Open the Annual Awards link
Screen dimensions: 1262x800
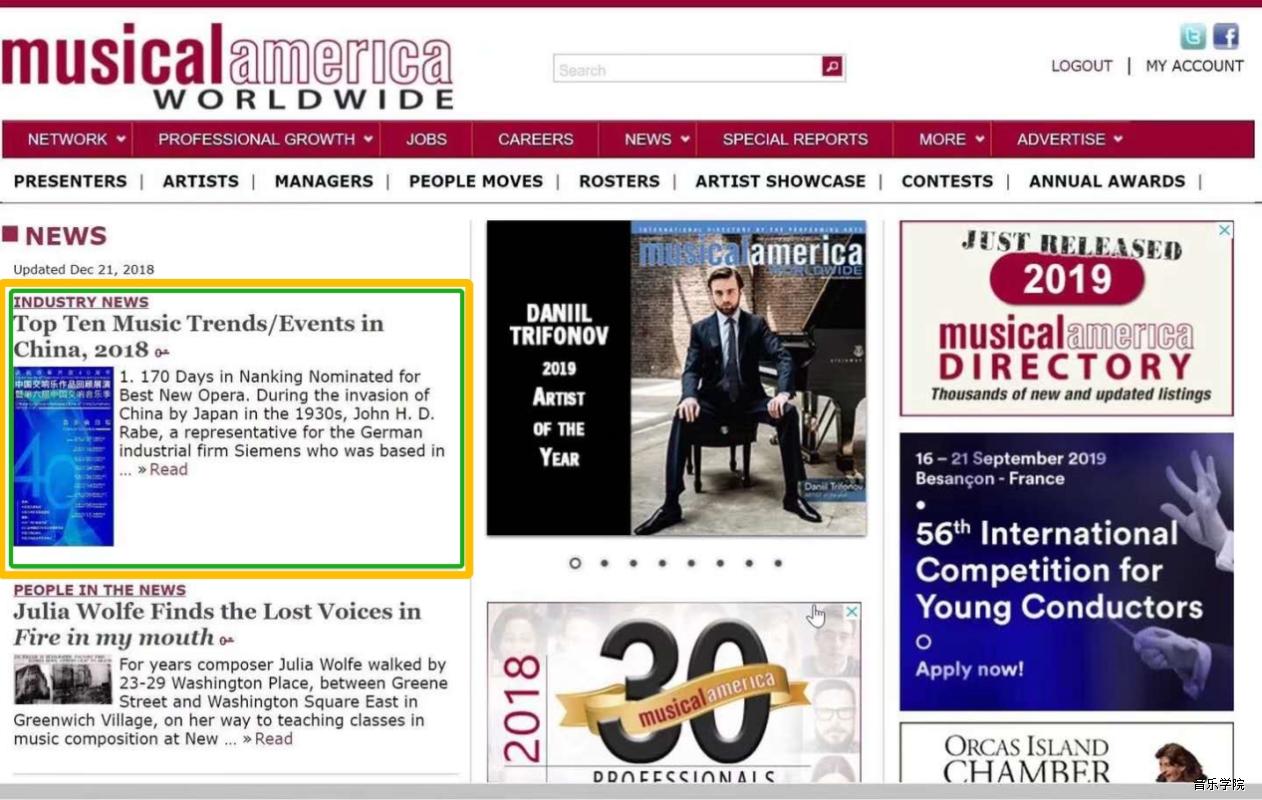pyautogui.click(x=1107, y=181)
